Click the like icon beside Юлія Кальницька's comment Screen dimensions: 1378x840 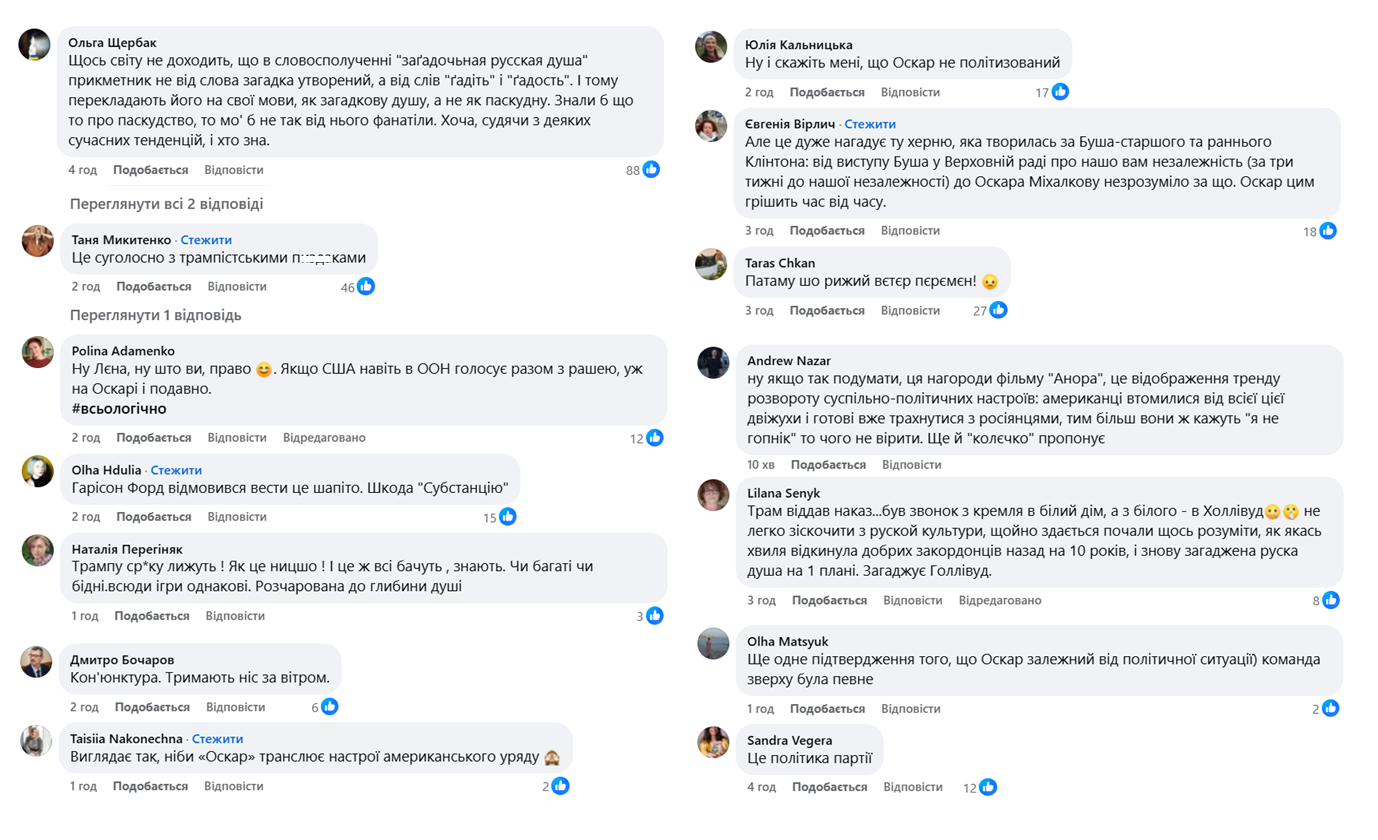pyautogui.click(x=1060, y=92)
